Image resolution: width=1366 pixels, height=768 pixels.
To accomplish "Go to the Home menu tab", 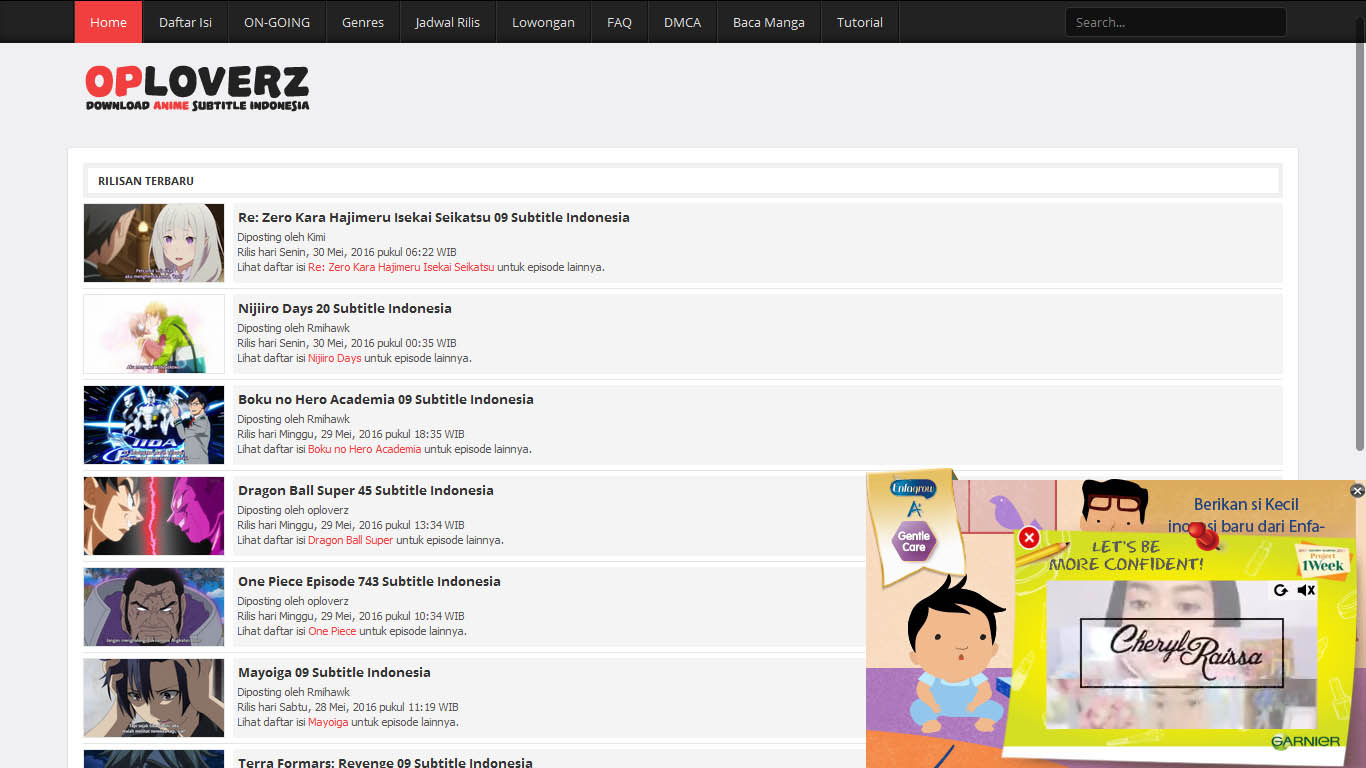I will (x=108, y=22).
